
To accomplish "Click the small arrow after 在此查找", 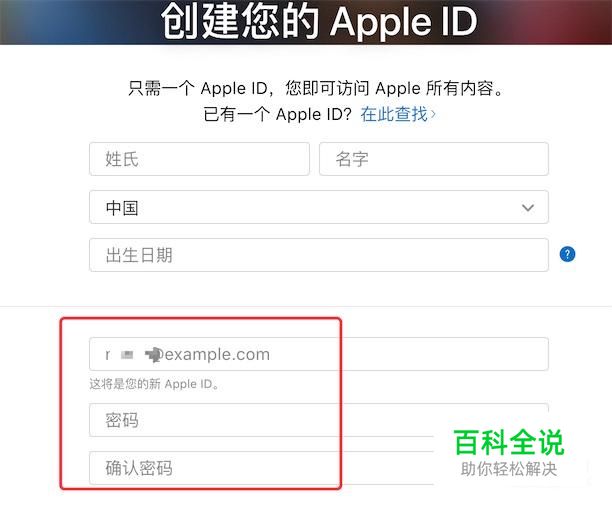I will tap(432, 114).
